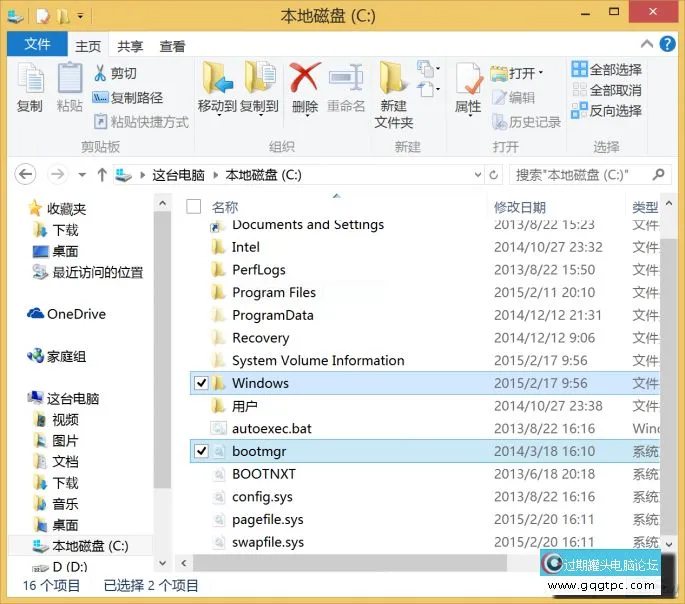Open the Copy to (复制到) command
The width and height of the screenshot is (685, 604).
pos(259,87)
